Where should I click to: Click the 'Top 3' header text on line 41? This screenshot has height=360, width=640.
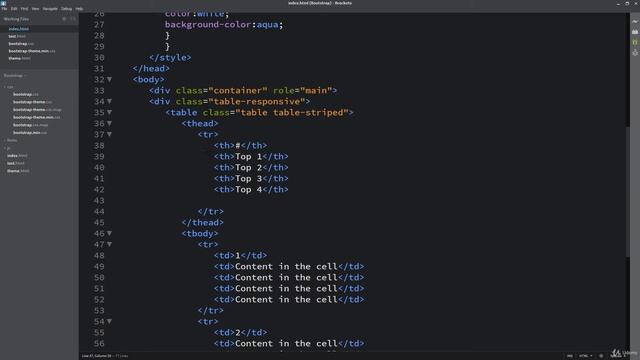(249, 179)
